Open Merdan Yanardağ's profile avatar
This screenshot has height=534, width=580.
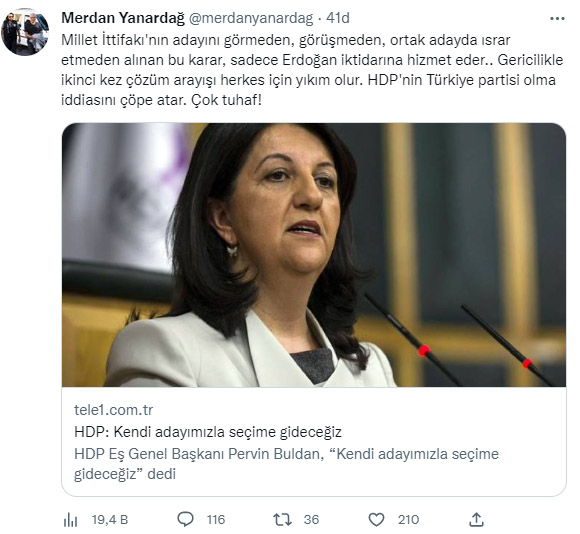25,32
